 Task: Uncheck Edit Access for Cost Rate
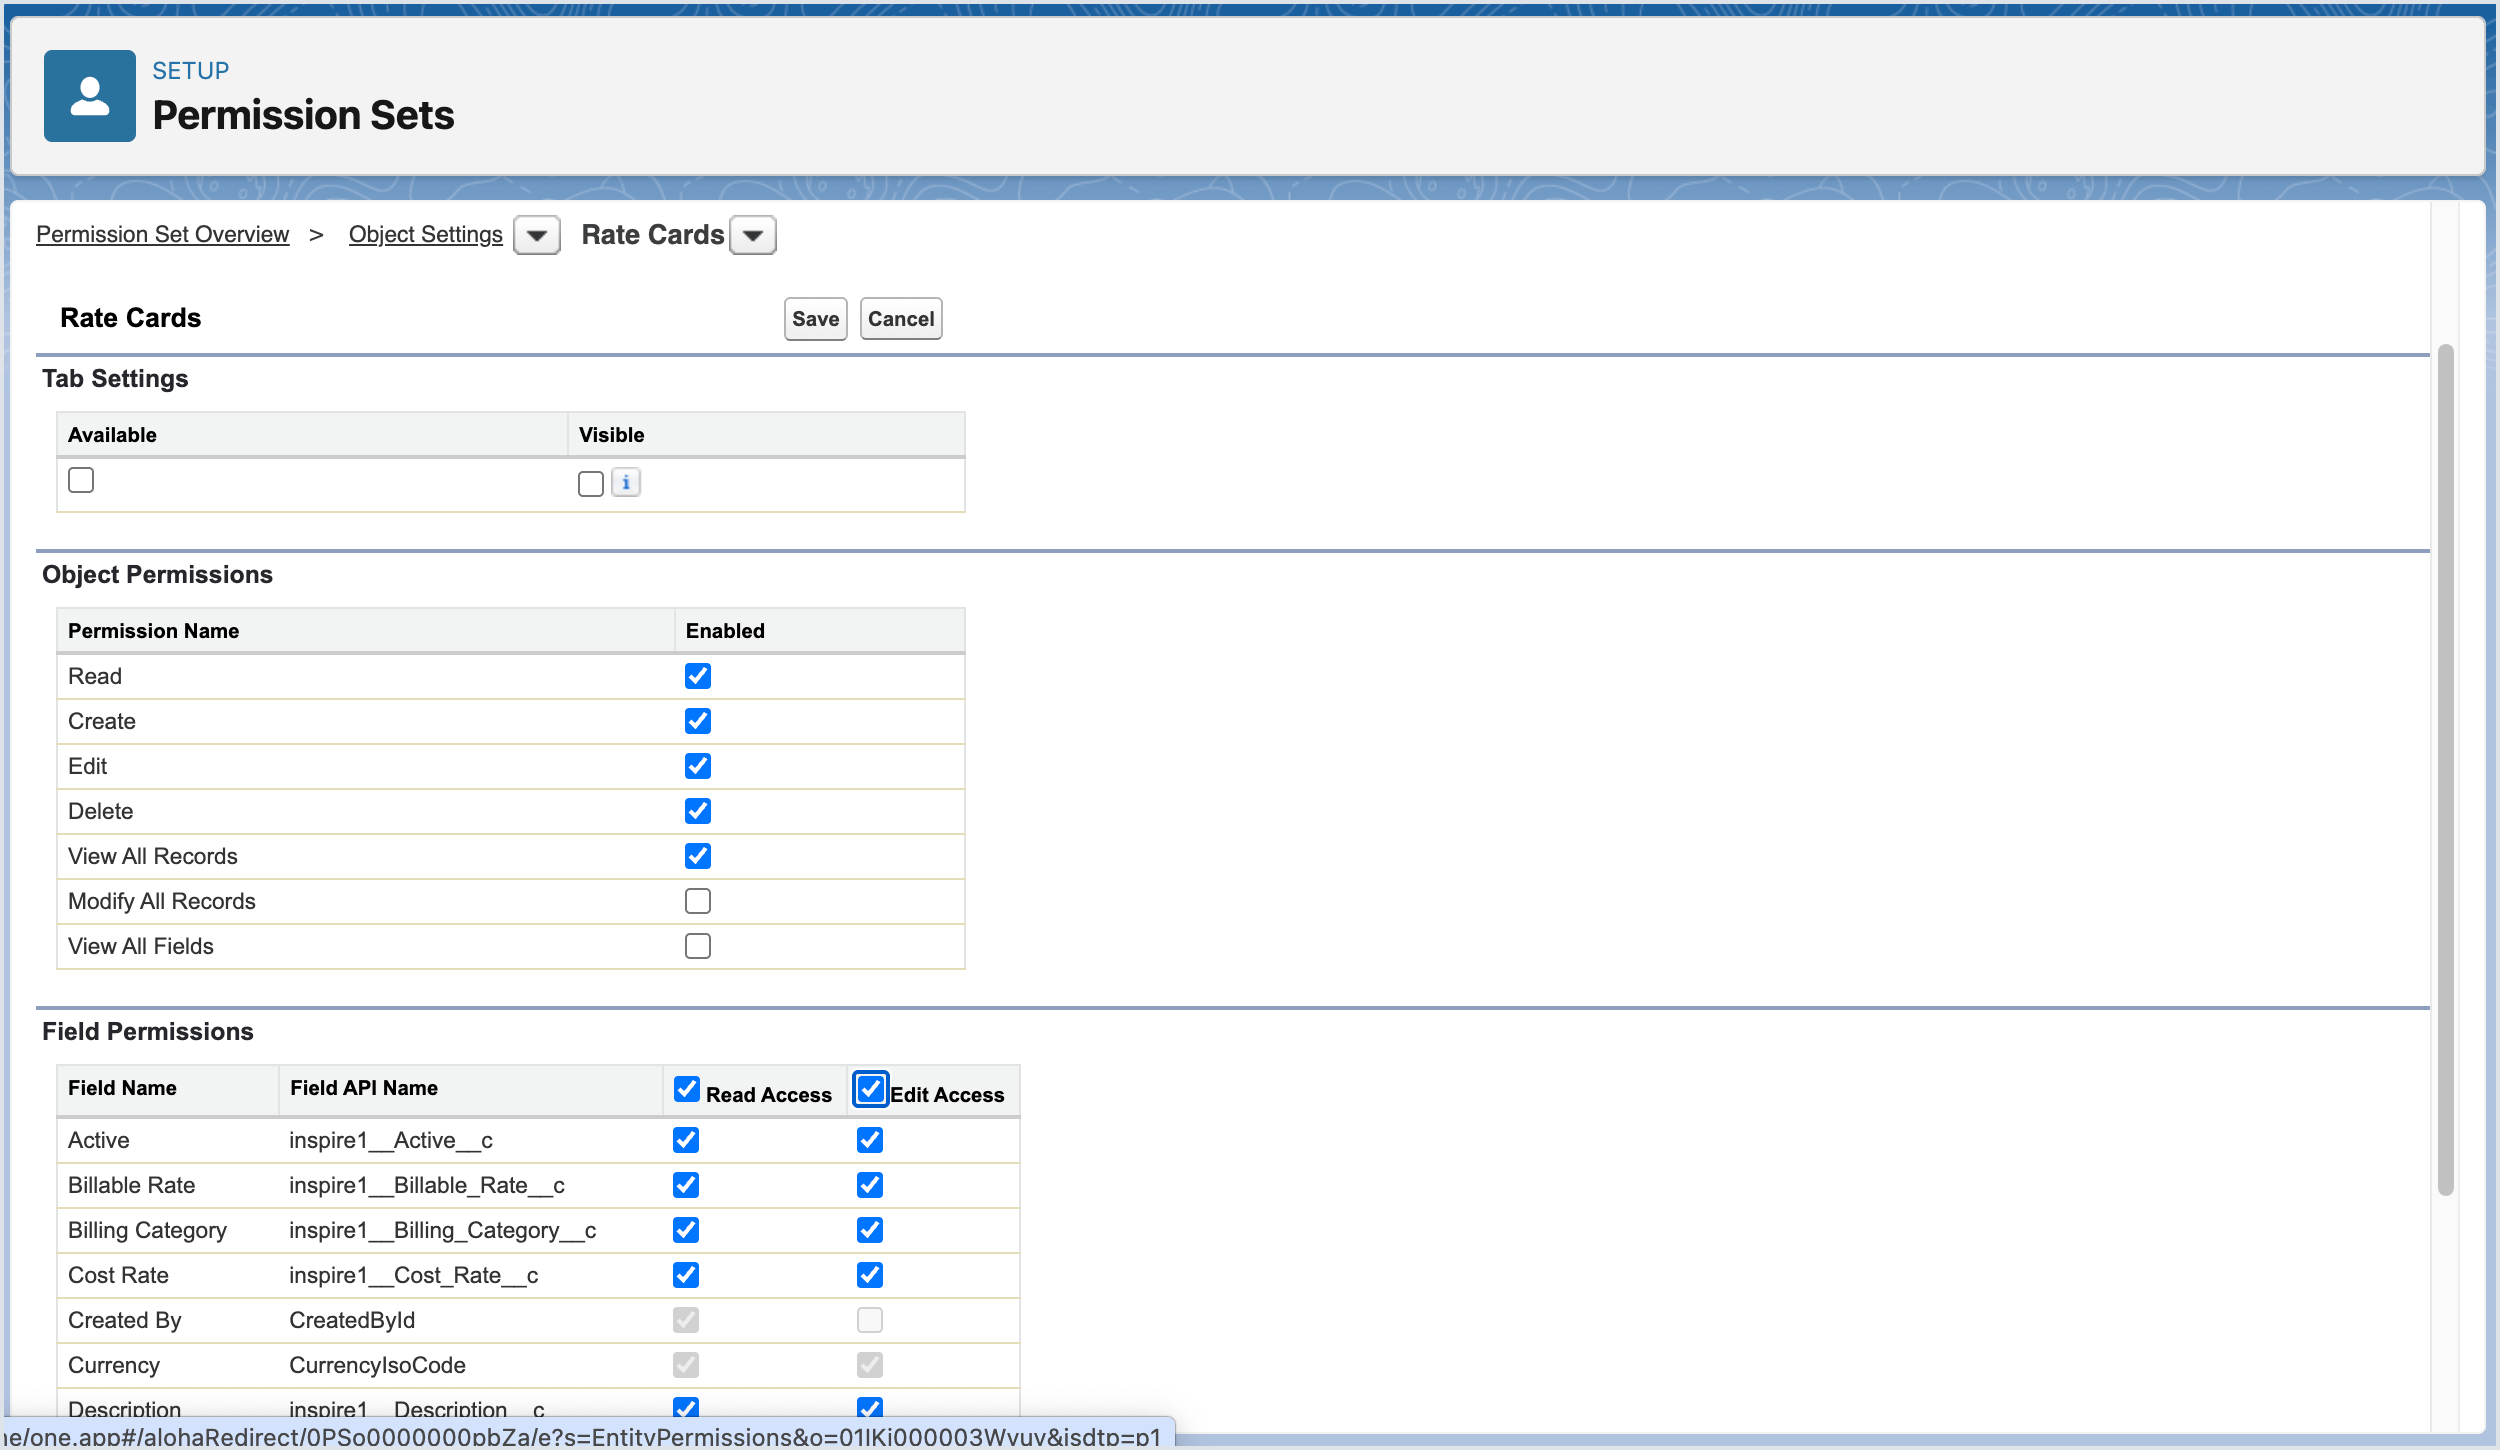[x=870, y=1275]
